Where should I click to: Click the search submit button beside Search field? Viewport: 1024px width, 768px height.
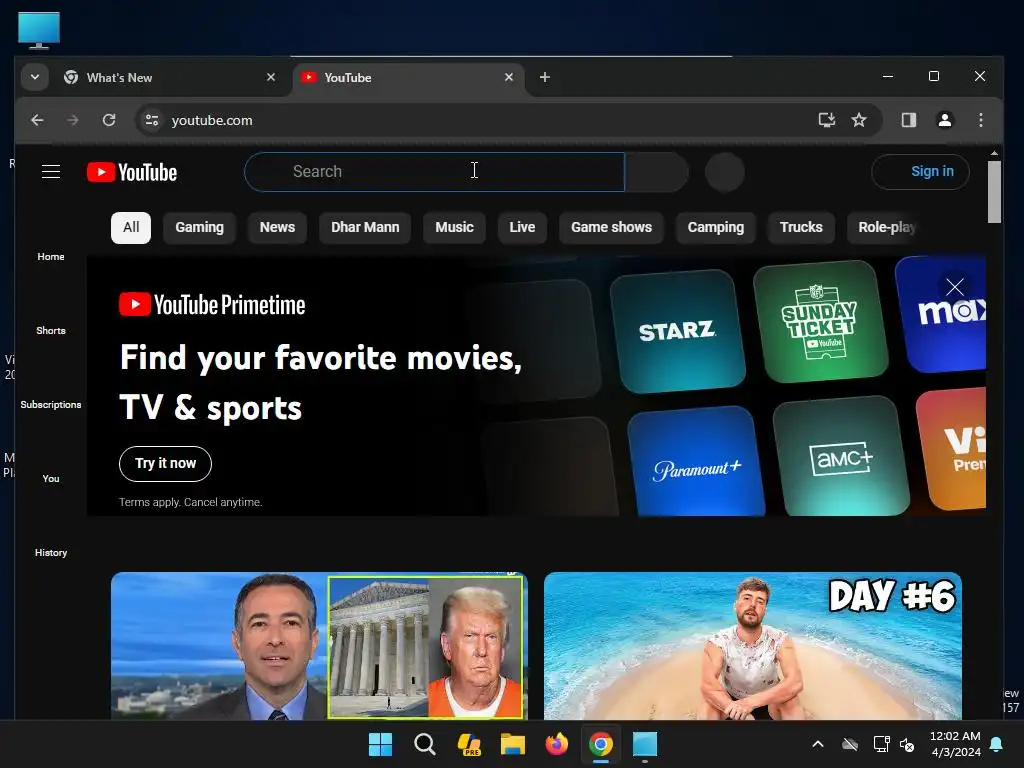(x=656, y=172)
